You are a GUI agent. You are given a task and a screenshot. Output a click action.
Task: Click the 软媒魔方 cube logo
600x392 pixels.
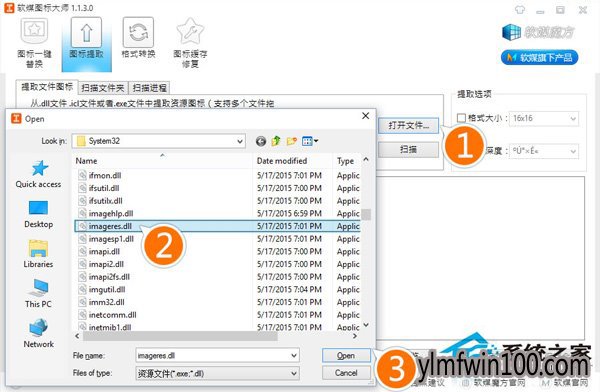[x=538, y=32]
